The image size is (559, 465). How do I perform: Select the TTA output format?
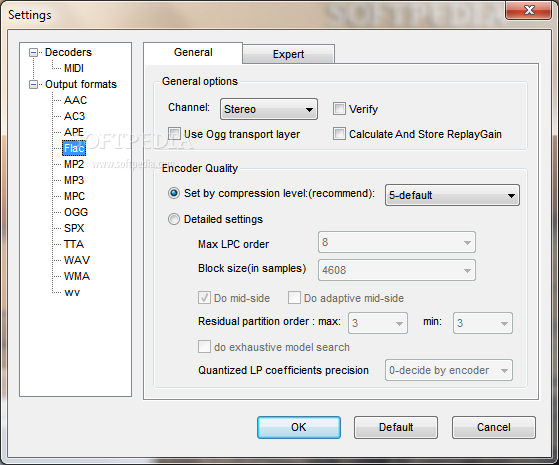pyautogui.click(x=74, y=244)
